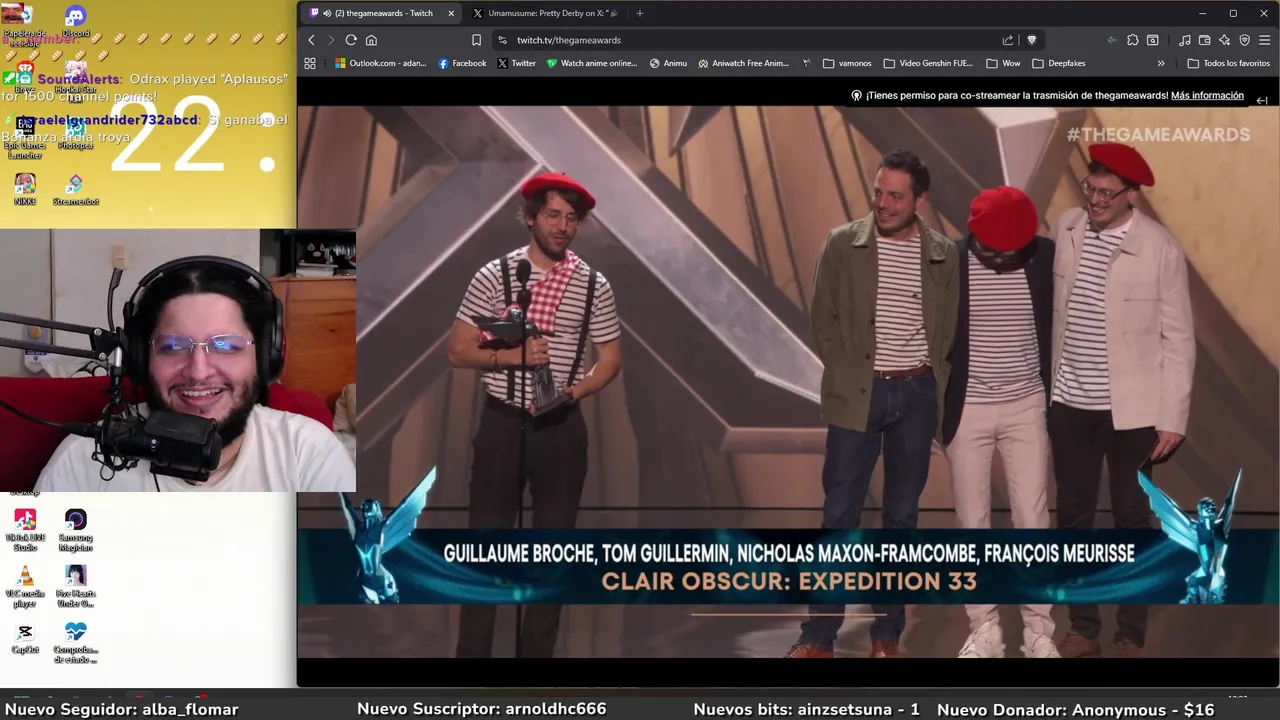Close the thegameawards Twitch tab
Viewport: 1280px width, 720px height.
pyautogui.click(x=451, y=13)
